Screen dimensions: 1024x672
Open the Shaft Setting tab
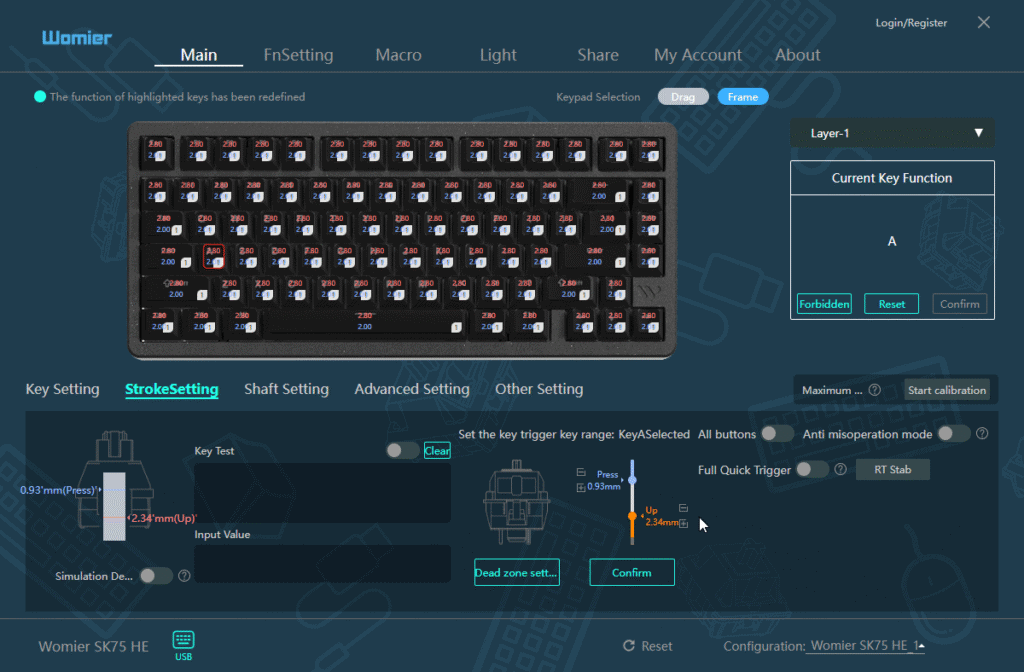tap(286, 389)
